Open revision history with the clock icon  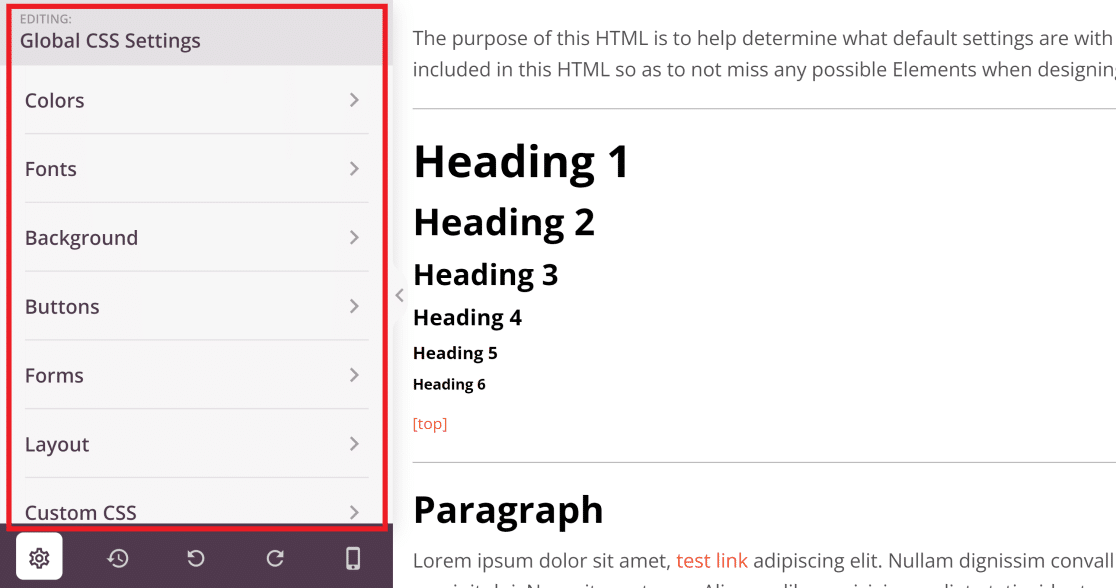117,558
